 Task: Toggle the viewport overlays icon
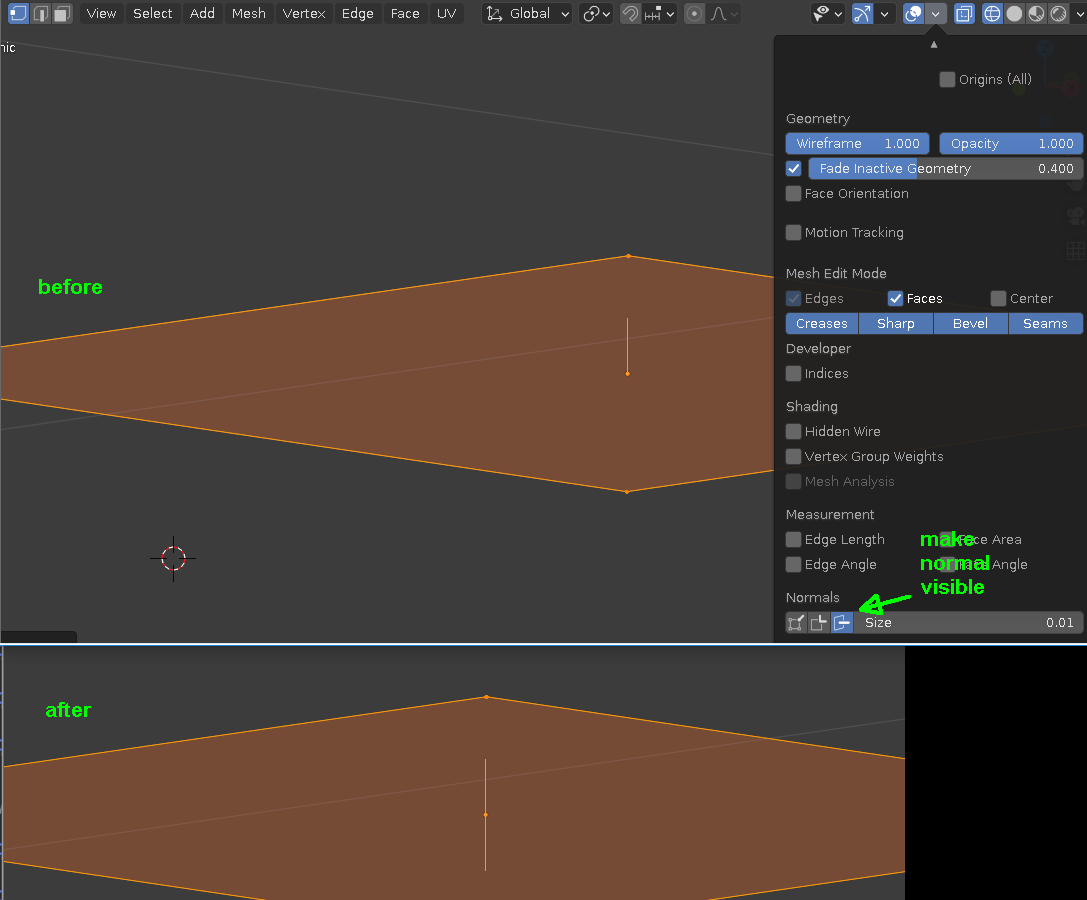point(914,13)
